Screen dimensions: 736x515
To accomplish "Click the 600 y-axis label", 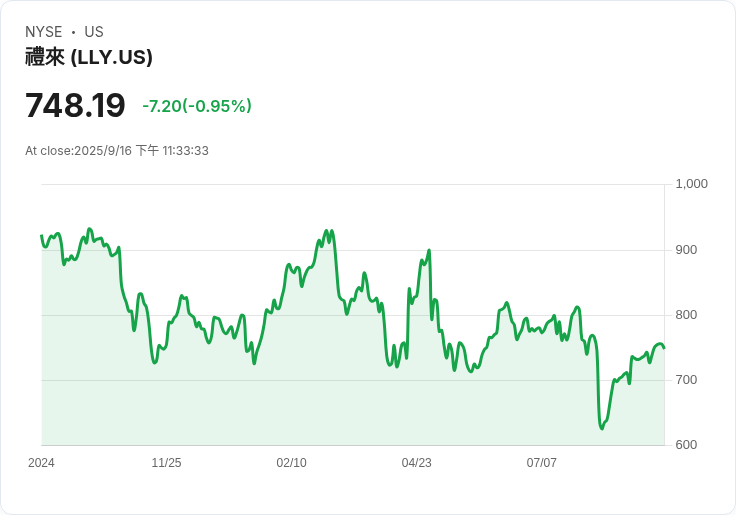I will tap(687, 445).
